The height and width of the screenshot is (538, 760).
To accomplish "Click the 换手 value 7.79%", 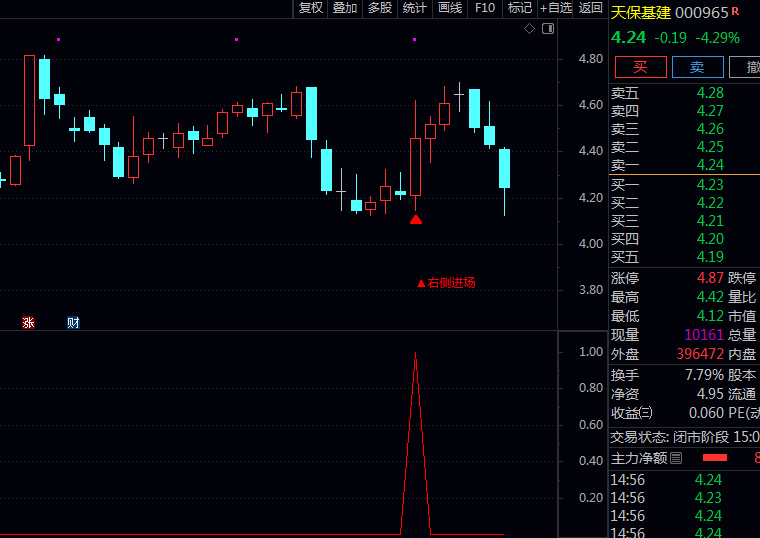I will (704, 375).
